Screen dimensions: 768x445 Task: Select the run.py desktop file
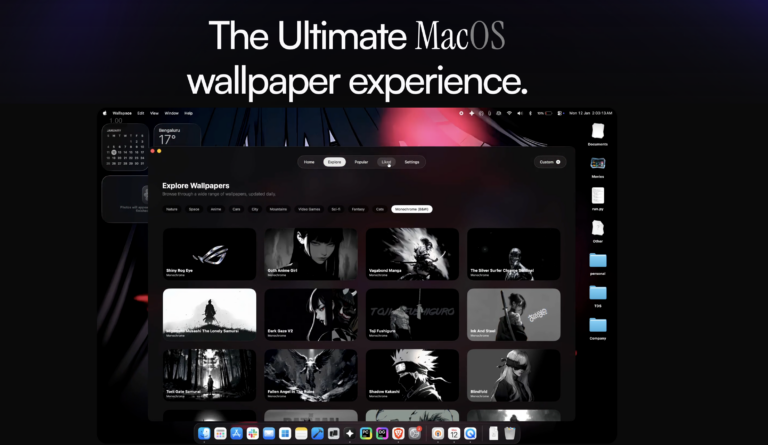pyautogui.click(x=598, y=199)
